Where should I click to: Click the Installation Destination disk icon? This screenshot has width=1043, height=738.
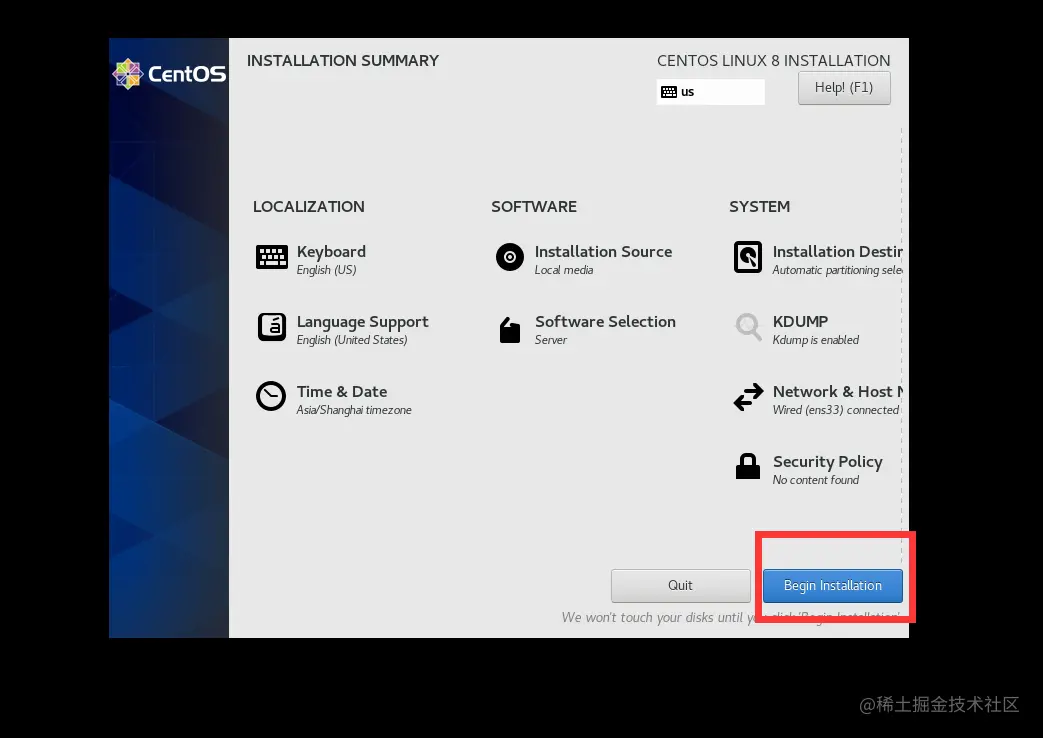[748, 257]
